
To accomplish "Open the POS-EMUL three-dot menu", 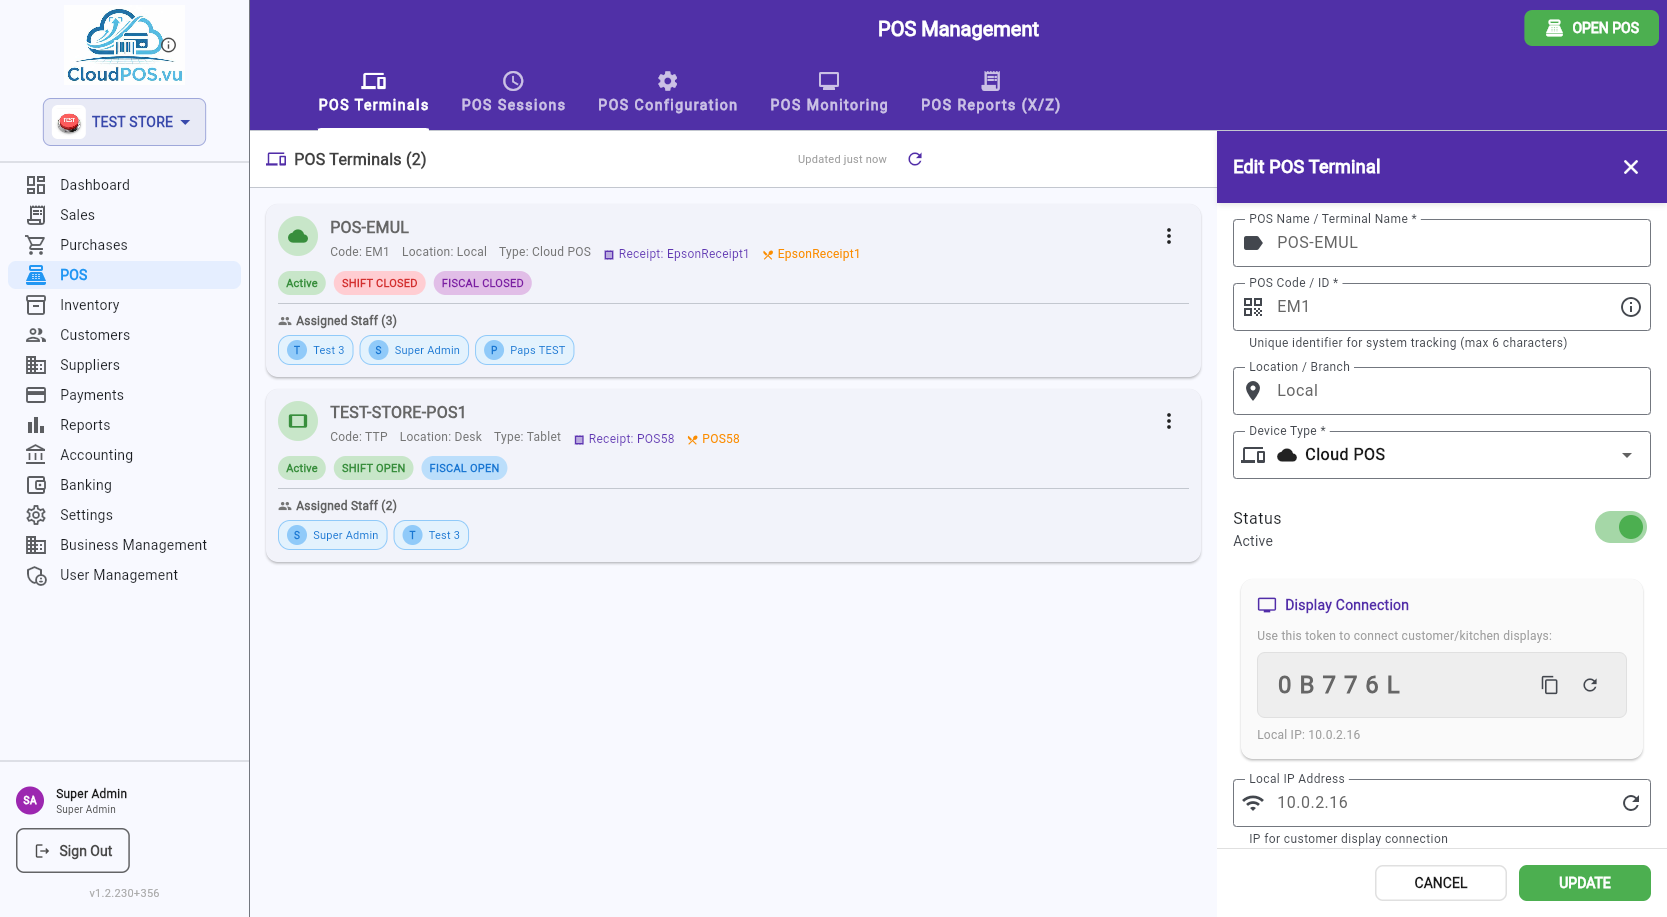I will pos(1168,236).
